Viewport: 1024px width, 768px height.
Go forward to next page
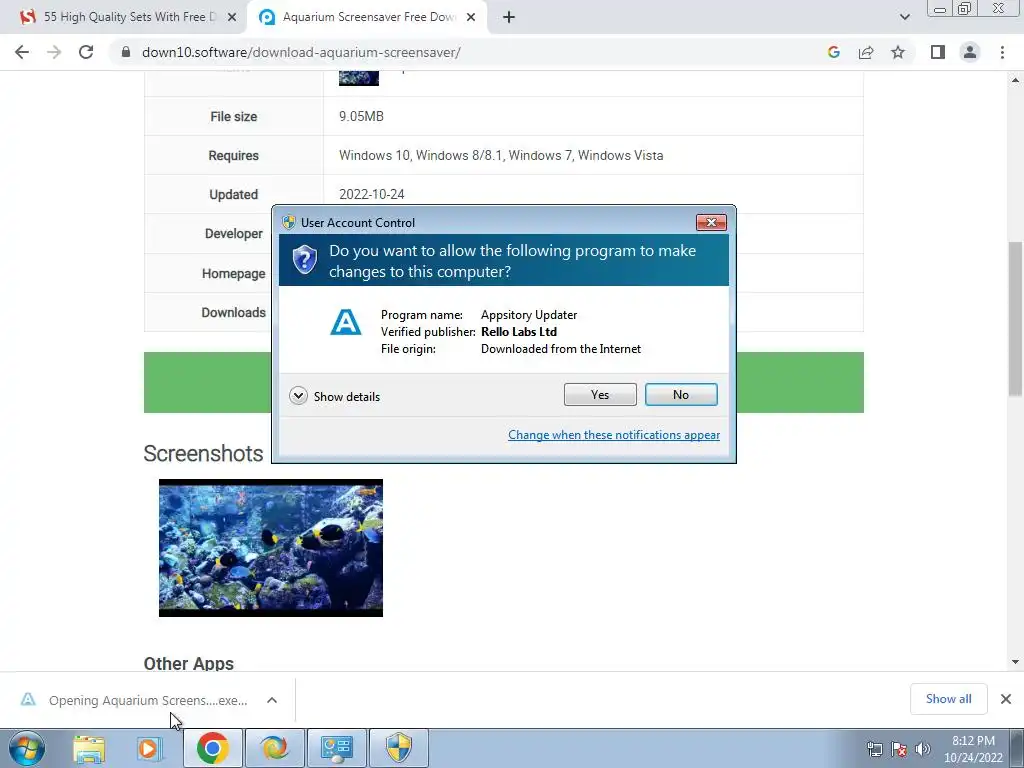click(54, 52)
